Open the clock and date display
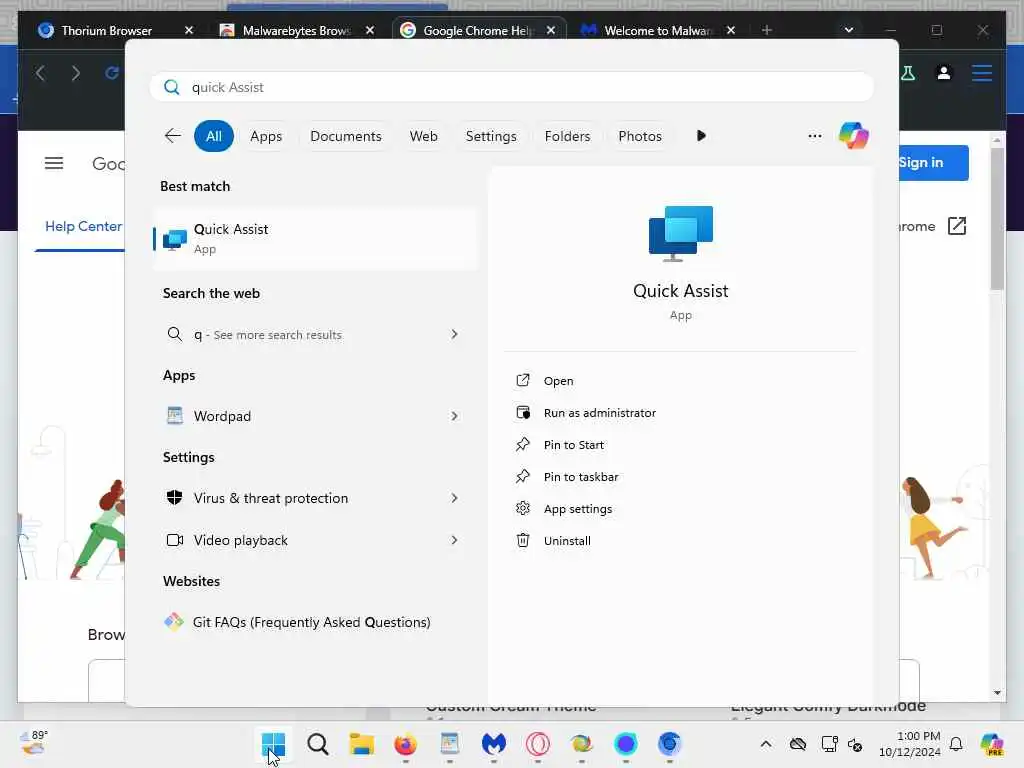1024x768 pixels. tap(910, 744)
